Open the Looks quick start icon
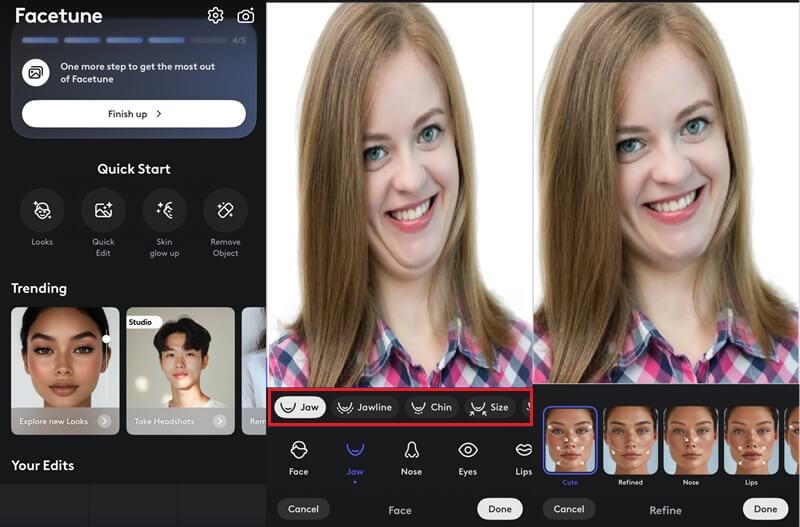 [x=42, y=210]
